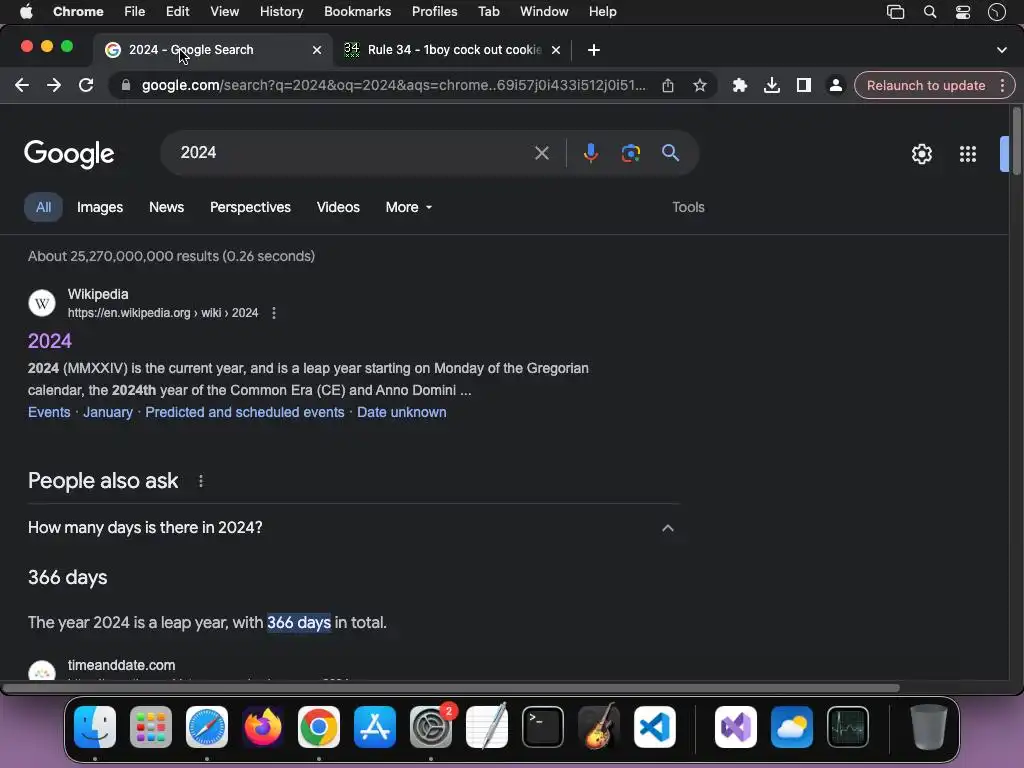Image resolution: width=1024 pixels, height=768 pixels.
Task: Collapse the How many days question
Action: (x=667, y=528)
